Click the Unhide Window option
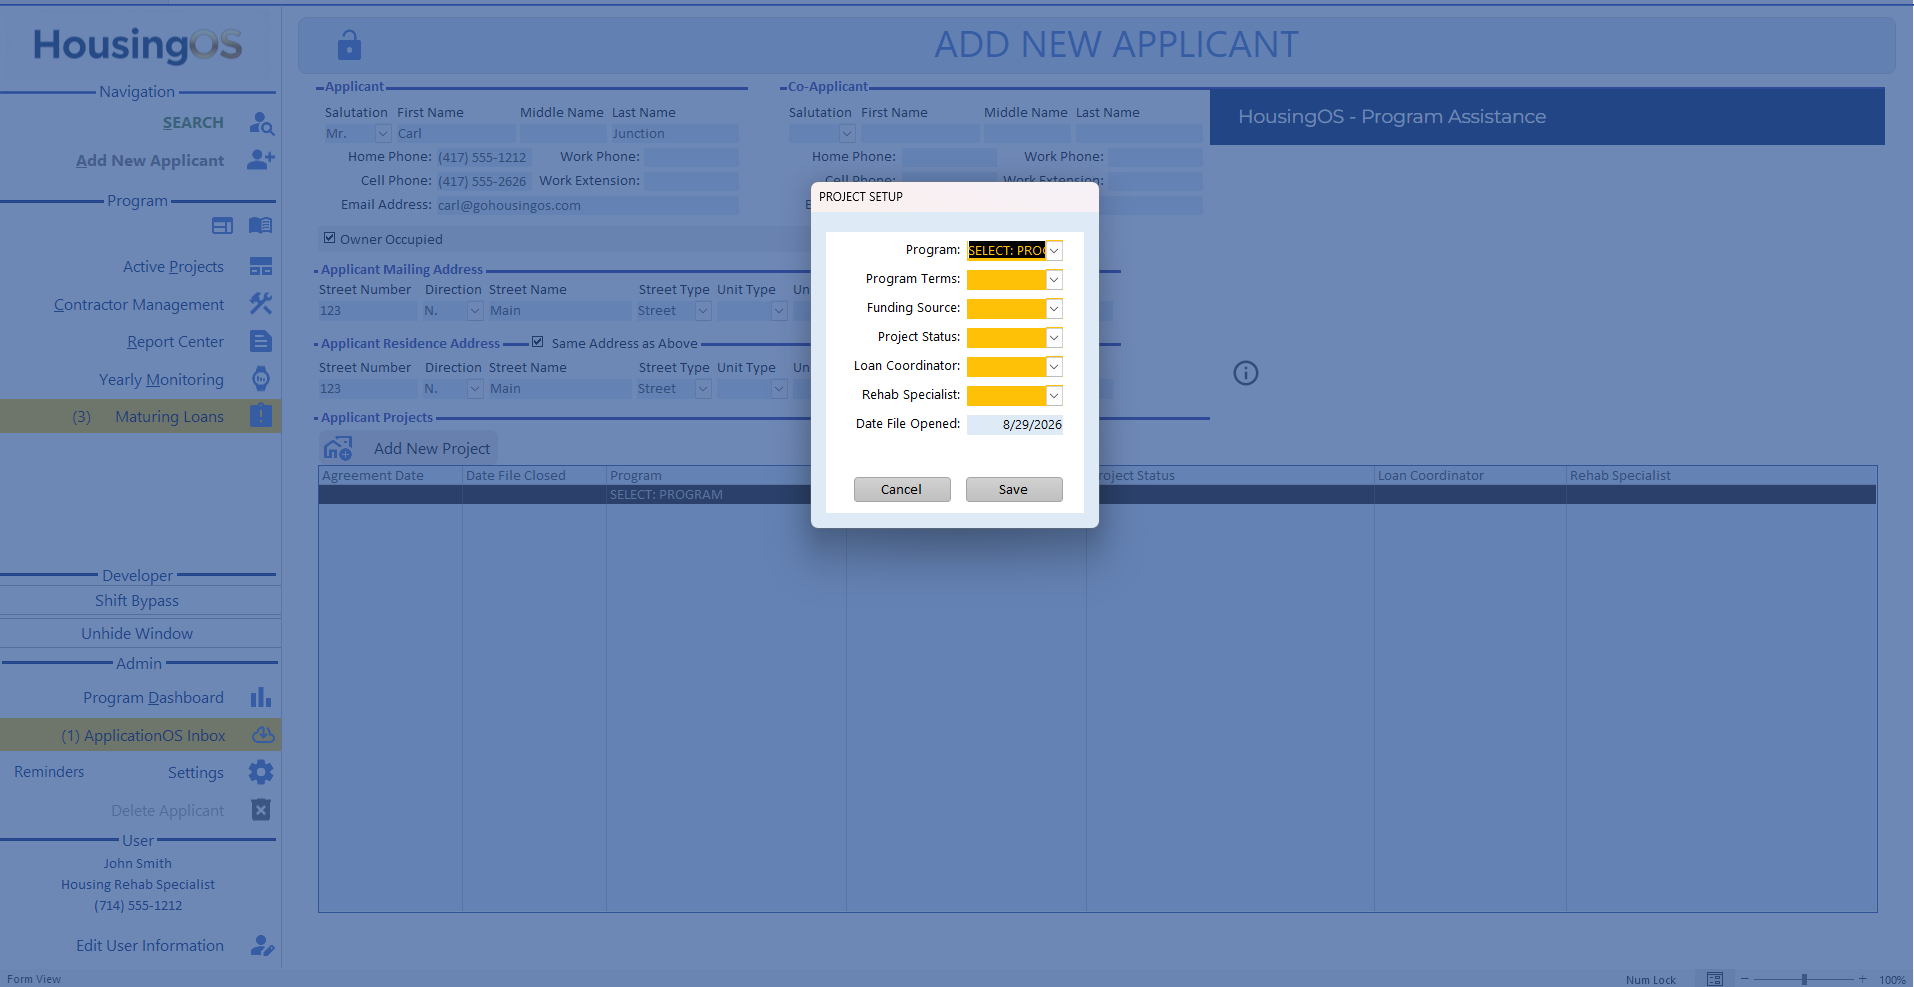The width and height of the screenshot is (1914, 987). pyautogui.click(x=137, y=634)
